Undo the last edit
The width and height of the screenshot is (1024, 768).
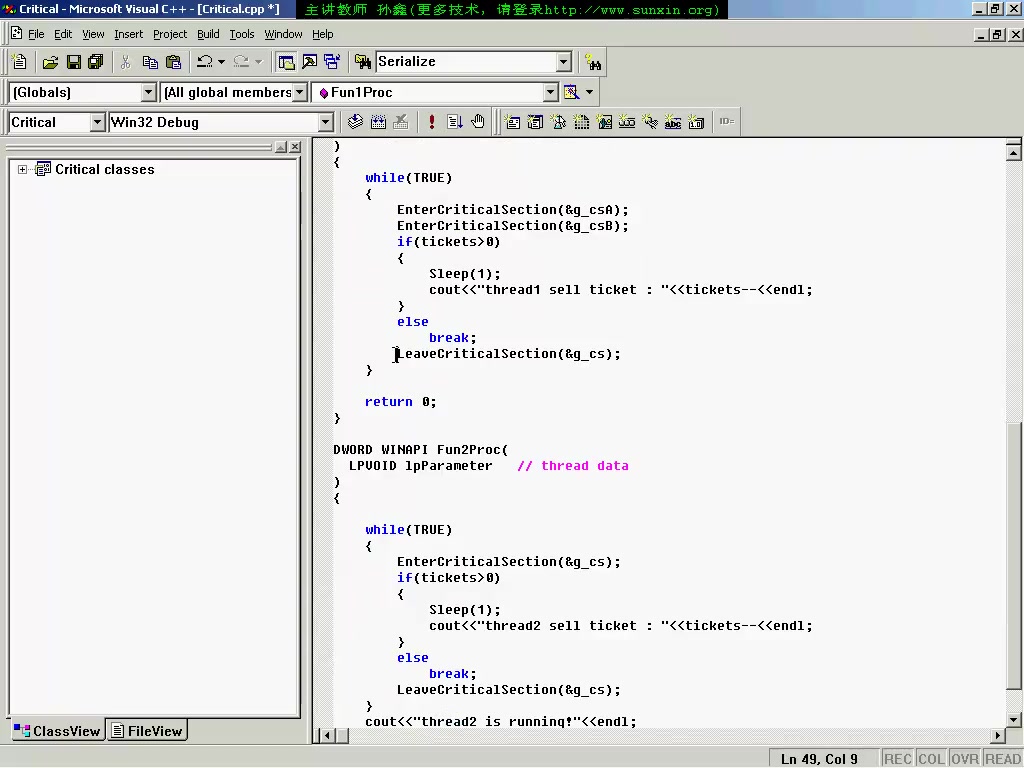[x=204, y=61]
